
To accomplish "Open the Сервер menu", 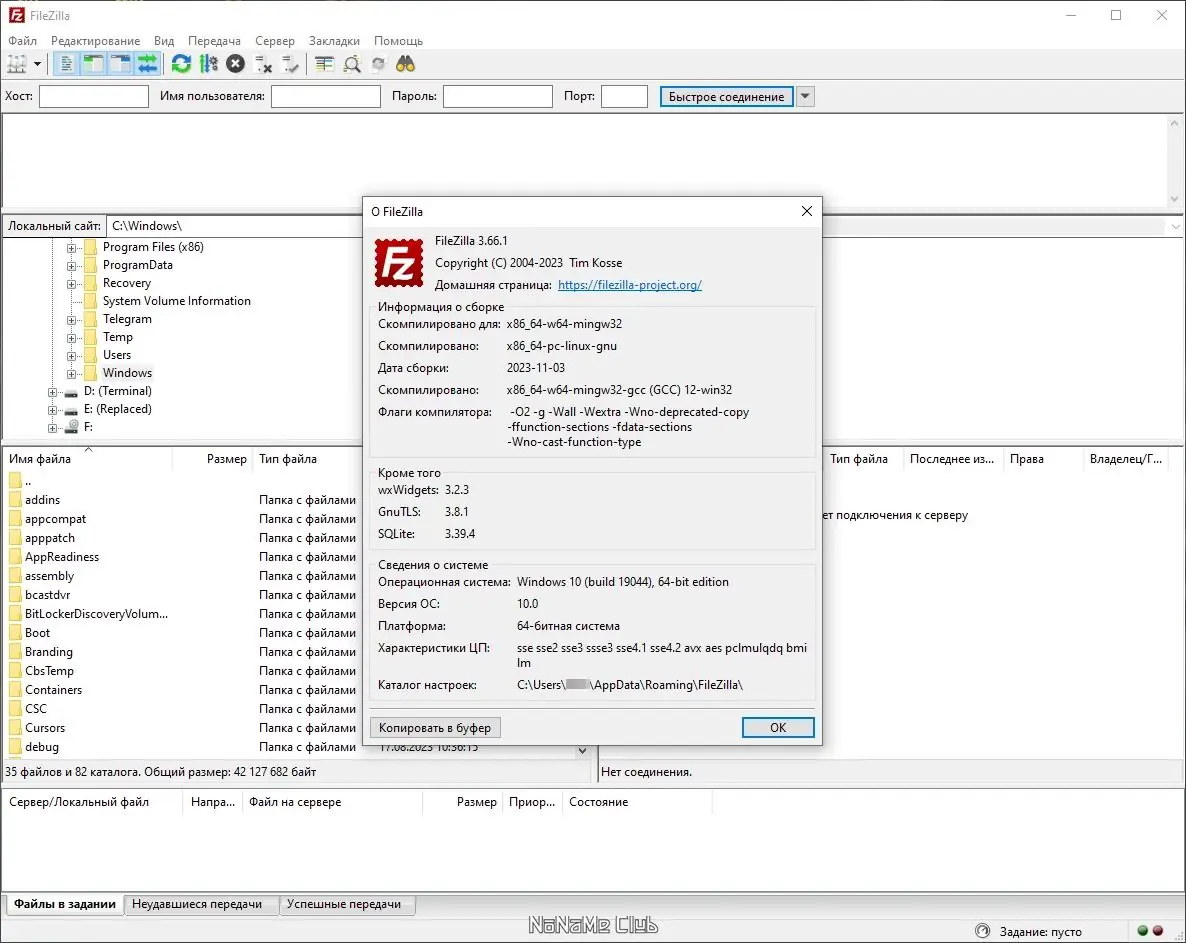I will 275,41.
